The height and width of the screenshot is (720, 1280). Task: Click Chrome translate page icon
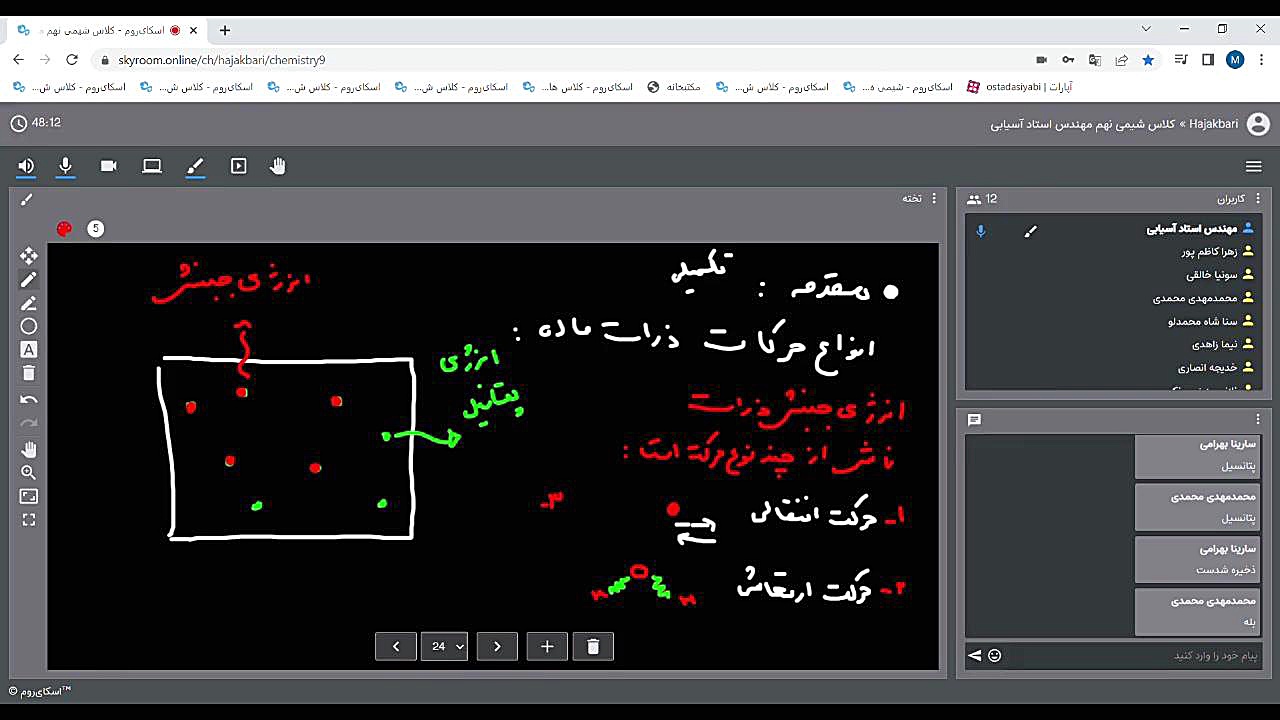(1095, 60)
